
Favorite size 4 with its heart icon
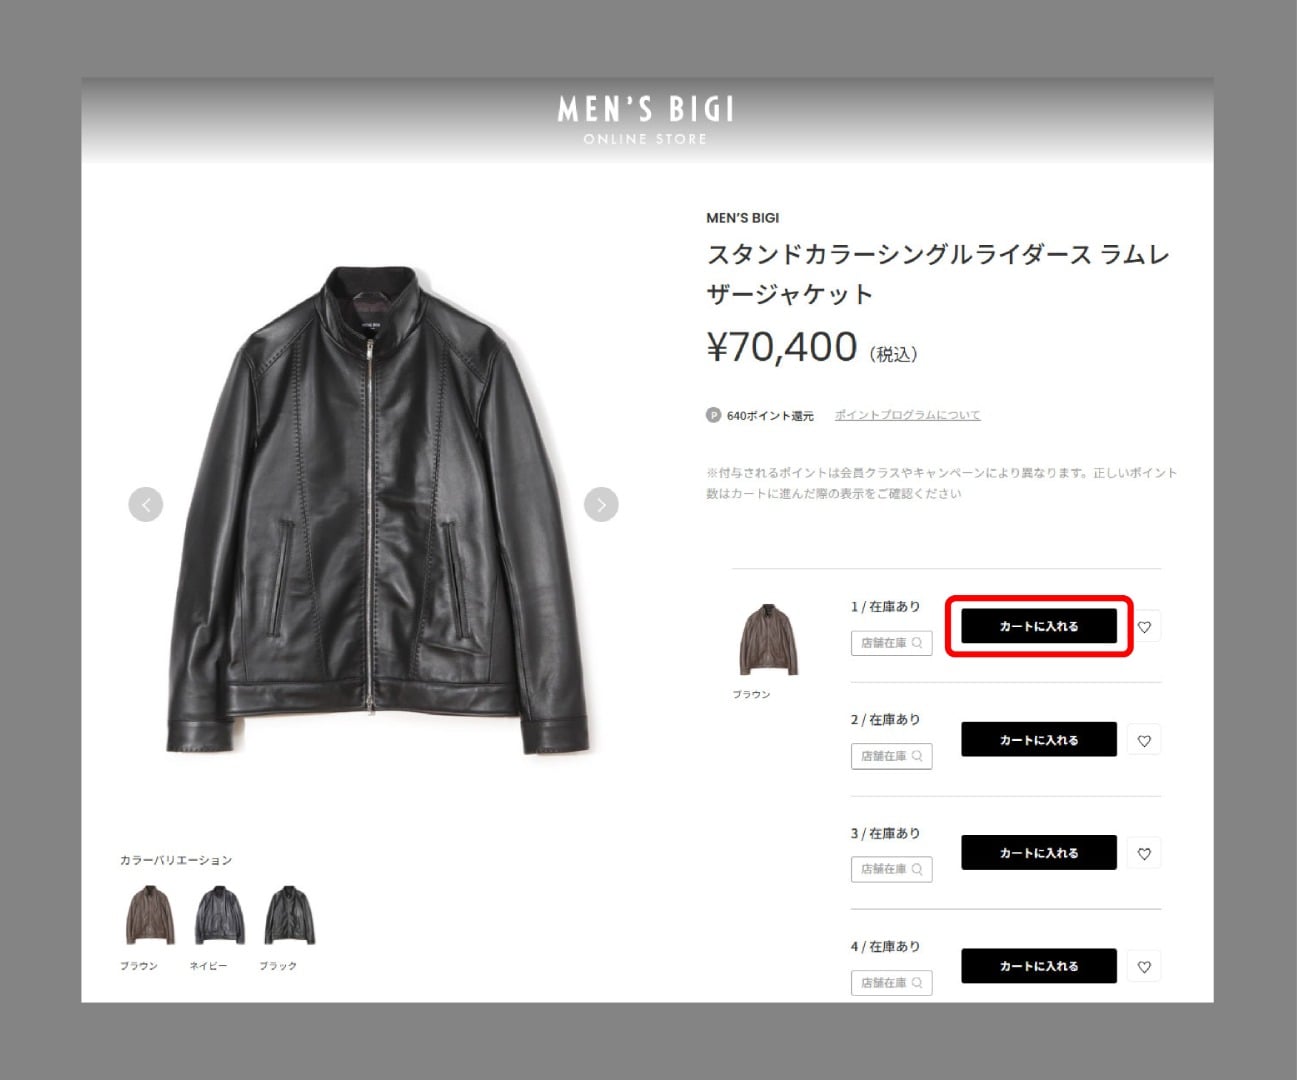[x=1145, y=966]
